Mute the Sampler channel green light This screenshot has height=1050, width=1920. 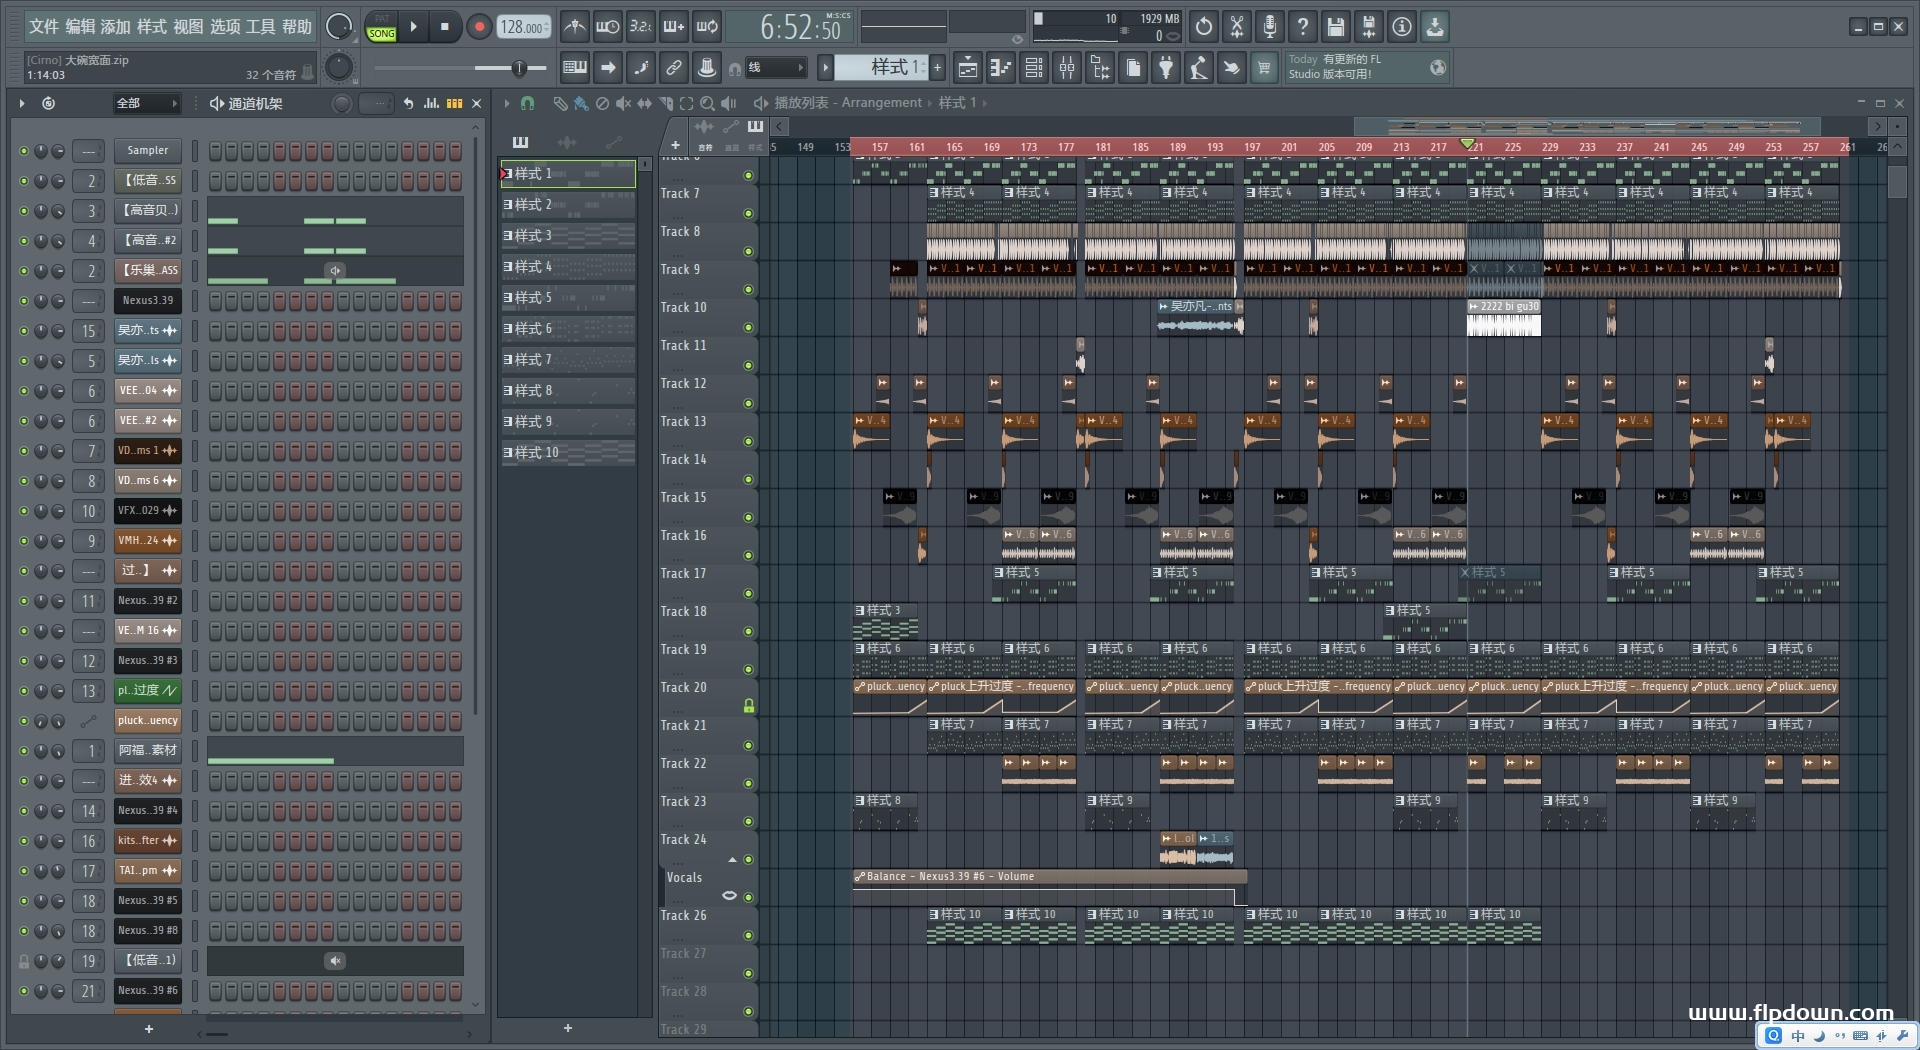pos(24,151)
